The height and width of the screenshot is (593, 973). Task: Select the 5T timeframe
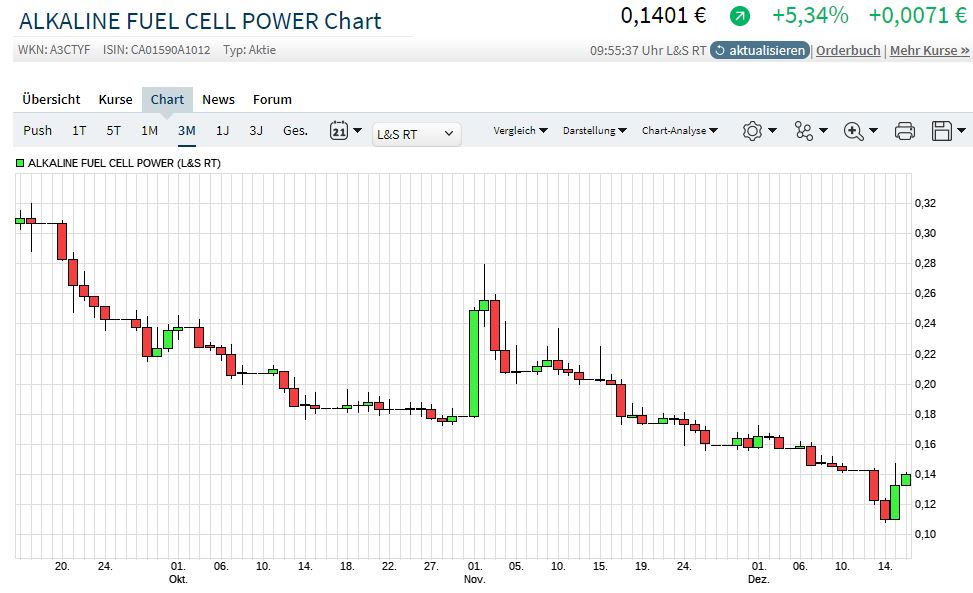pos(113,130)
